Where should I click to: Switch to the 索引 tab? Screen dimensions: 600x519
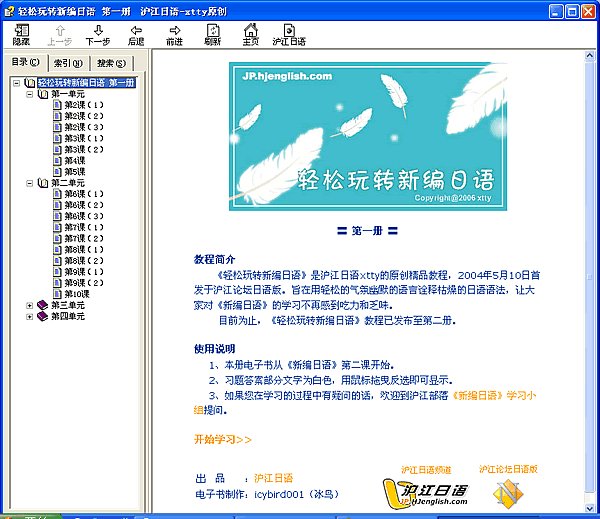[x=68, y=63]
